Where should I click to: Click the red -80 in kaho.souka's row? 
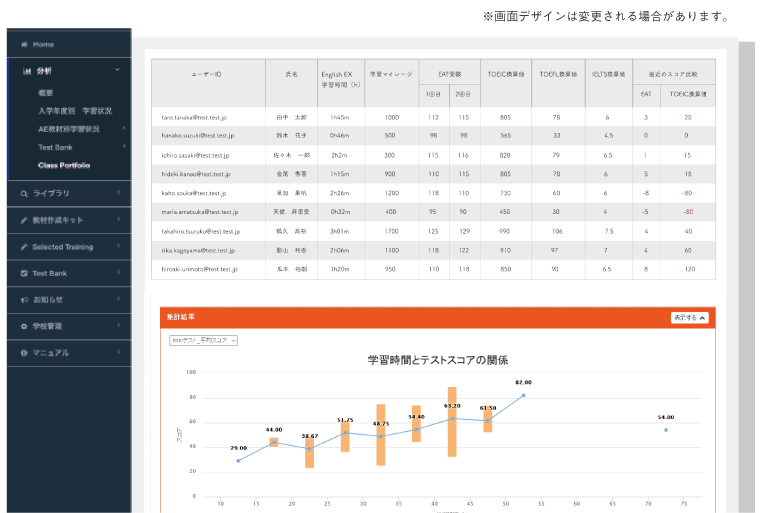click(687, 193)
